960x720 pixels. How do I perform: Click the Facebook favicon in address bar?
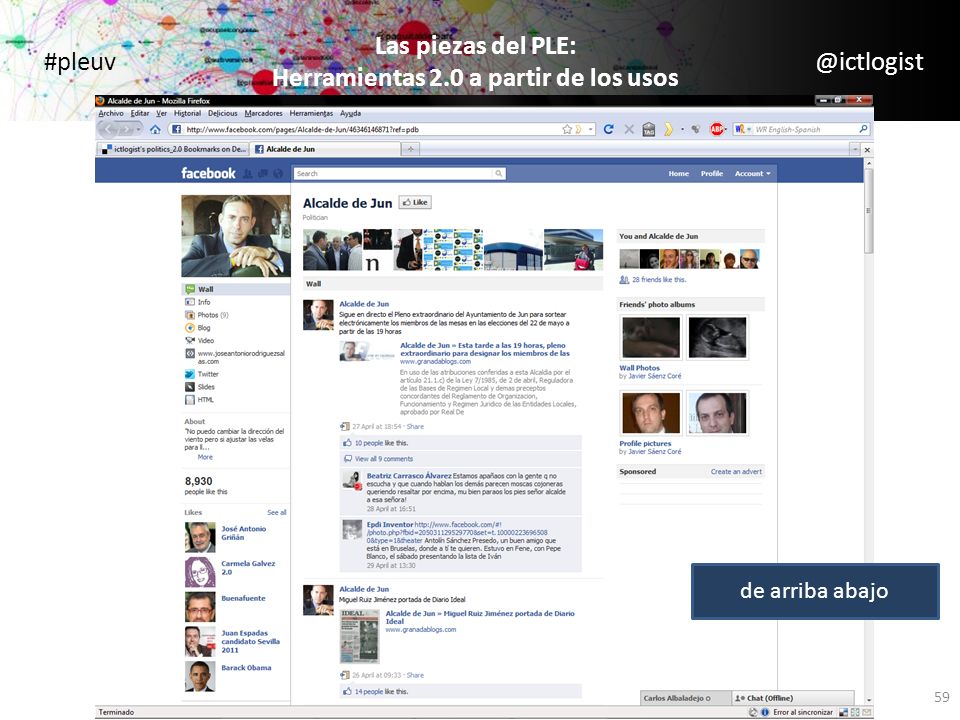(176, 129)
